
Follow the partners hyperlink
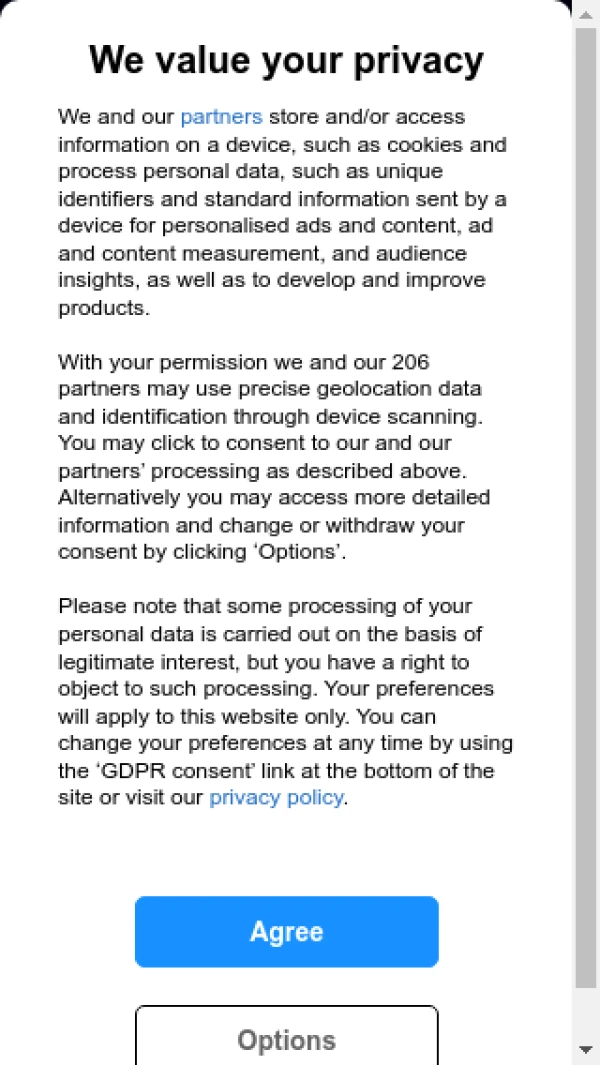[x=221, y=117]
